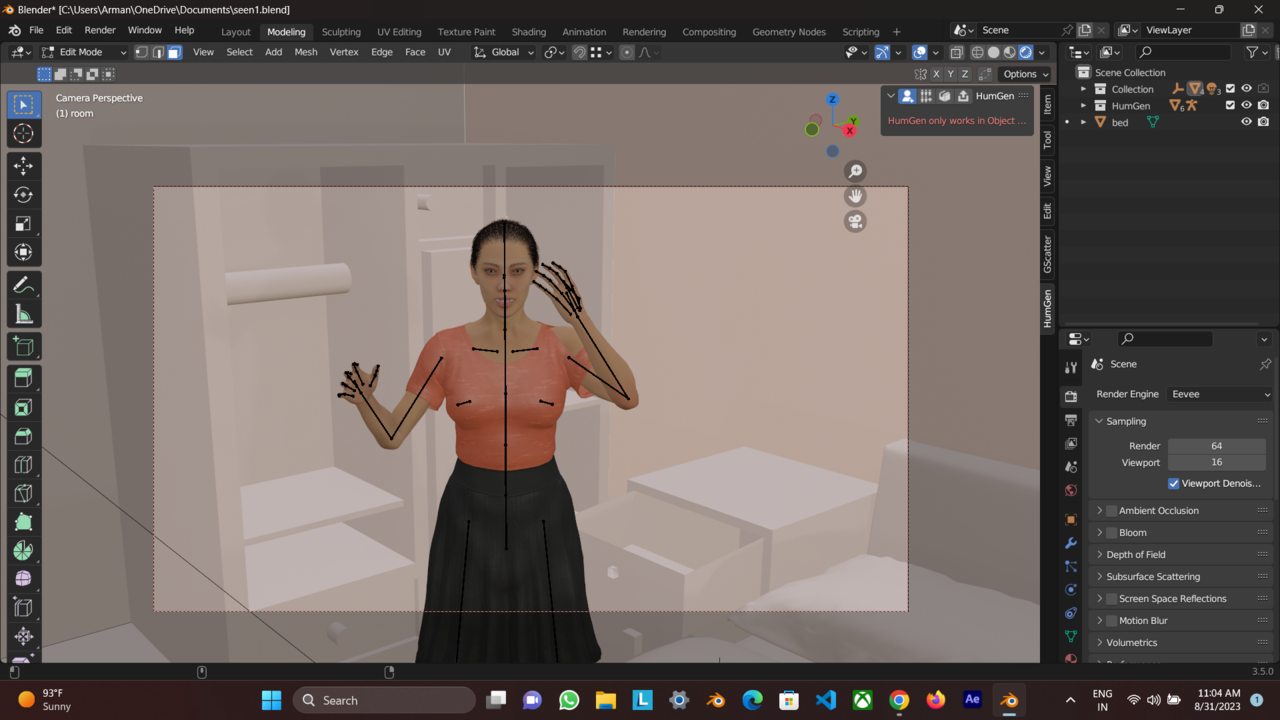
Task: Click the camera view icon in the viewport gizmo area
Action: pyautogui.click(x=855, y=221)
